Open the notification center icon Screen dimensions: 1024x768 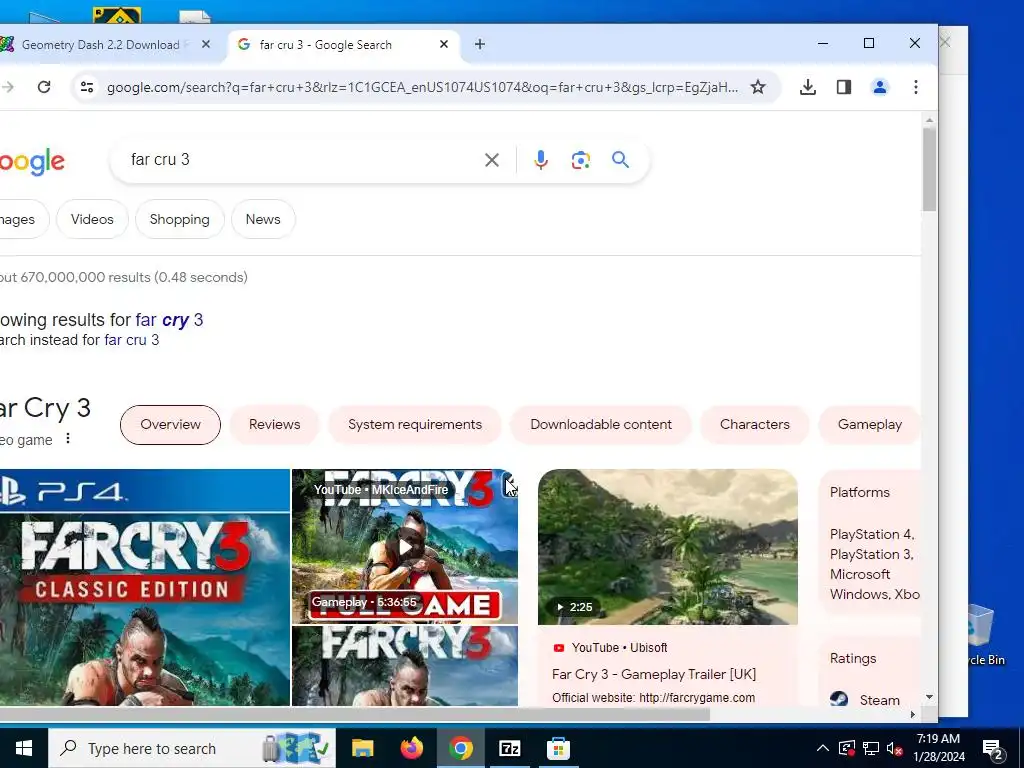[993, 749]
